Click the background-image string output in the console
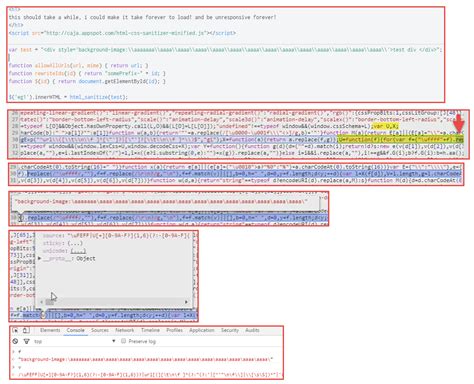Image resolution: width=474 pixels, height=384 pixels. [146, 359]
